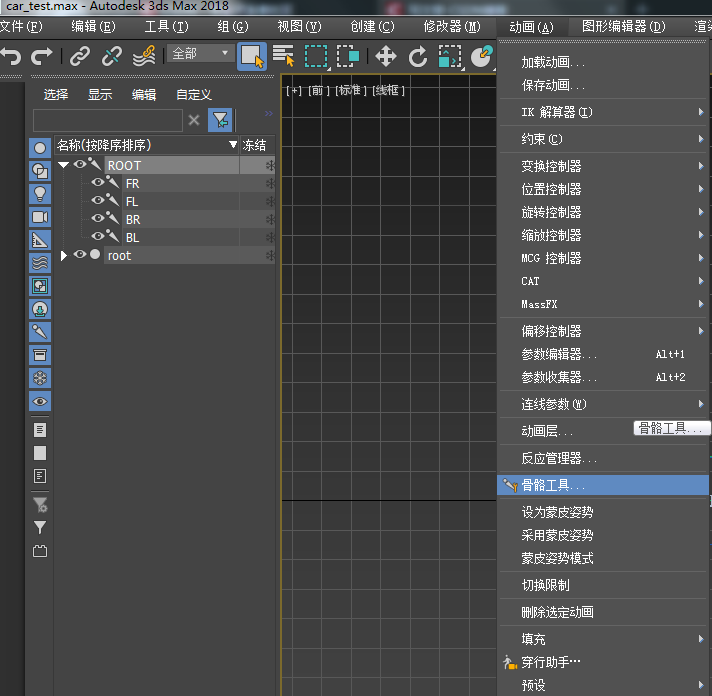The image size is (712, 696).
Task: Hide the BR bone via eye icon
Action: pos(98,218)
